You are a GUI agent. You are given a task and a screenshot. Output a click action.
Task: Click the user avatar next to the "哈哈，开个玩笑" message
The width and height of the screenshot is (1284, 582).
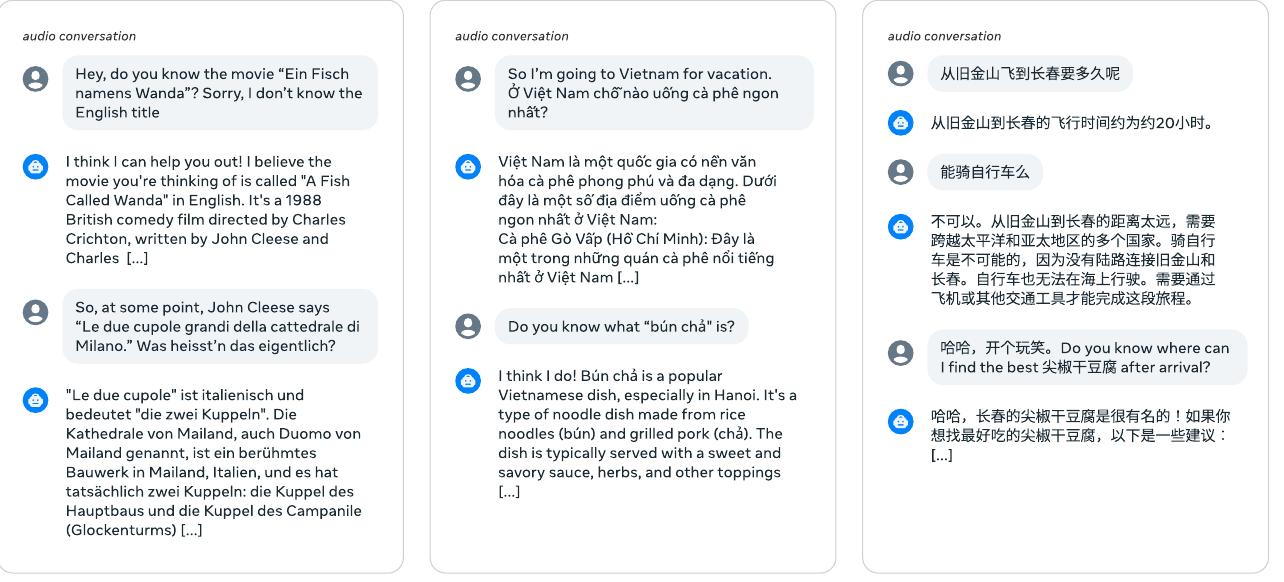point(901,353)
